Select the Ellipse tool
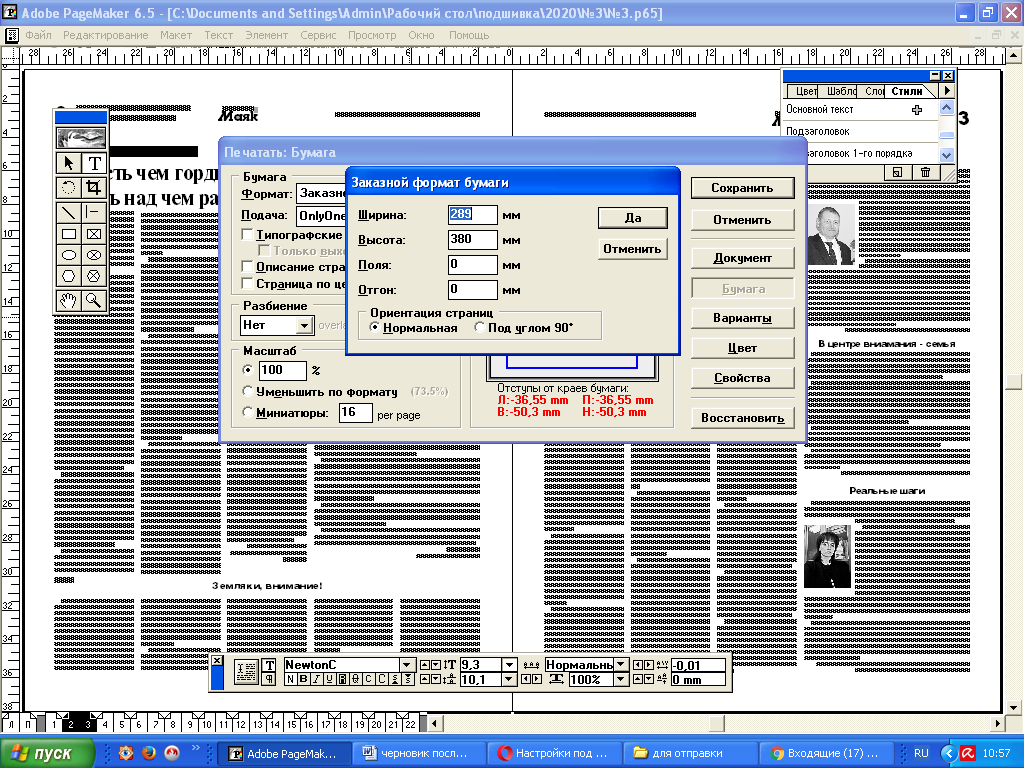This screenshot has height=768, width=1024. 69,255
